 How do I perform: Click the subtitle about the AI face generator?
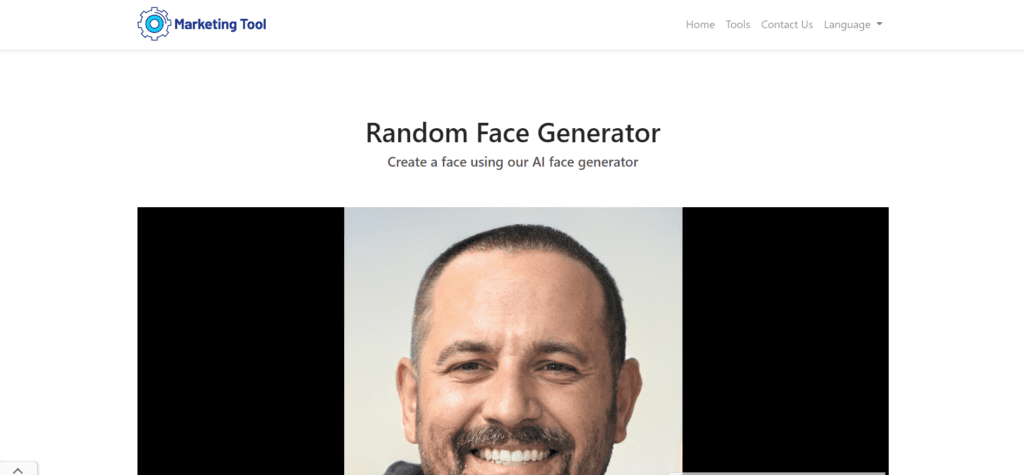click(x=513, y=162)
